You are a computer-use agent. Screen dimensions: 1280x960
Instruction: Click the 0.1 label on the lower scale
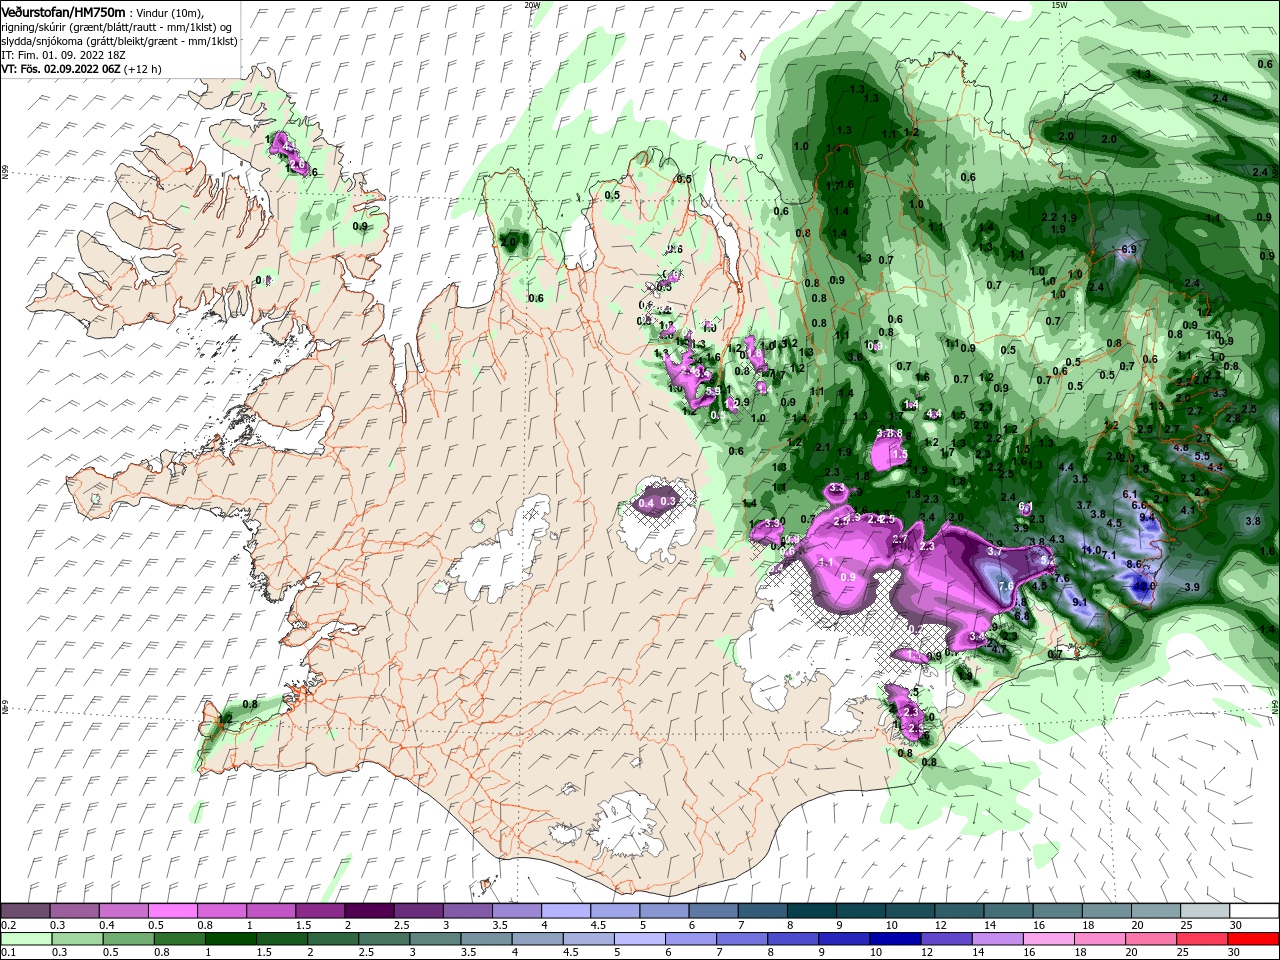(8, 953)
